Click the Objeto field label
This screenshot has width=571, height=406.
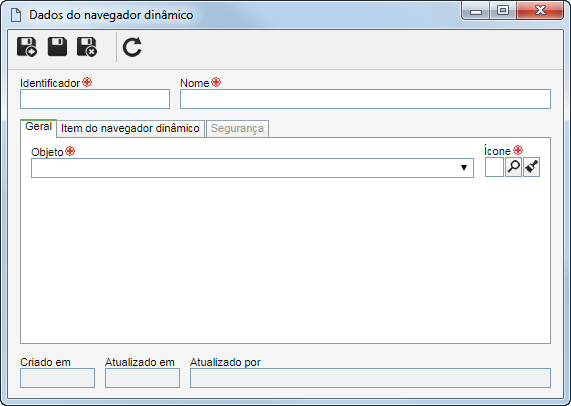[47, 152]
